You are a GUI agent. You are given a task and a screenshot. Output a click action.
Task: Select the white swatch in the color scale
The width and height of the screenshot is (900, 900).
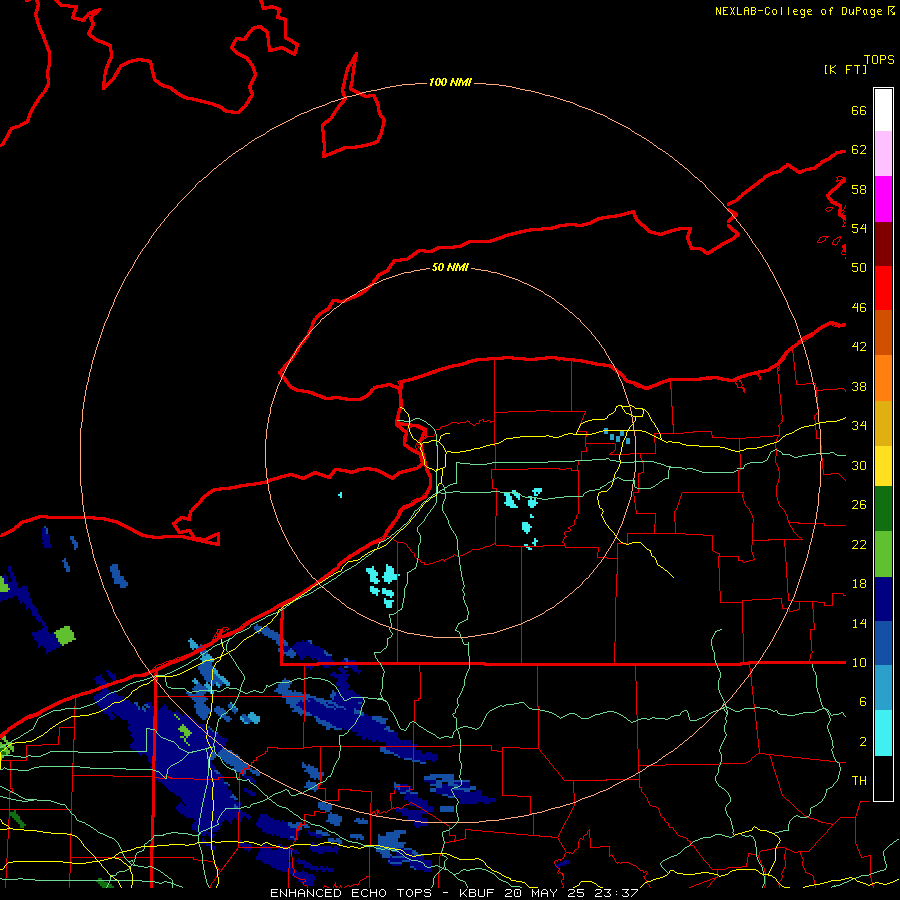coord(883,110)
